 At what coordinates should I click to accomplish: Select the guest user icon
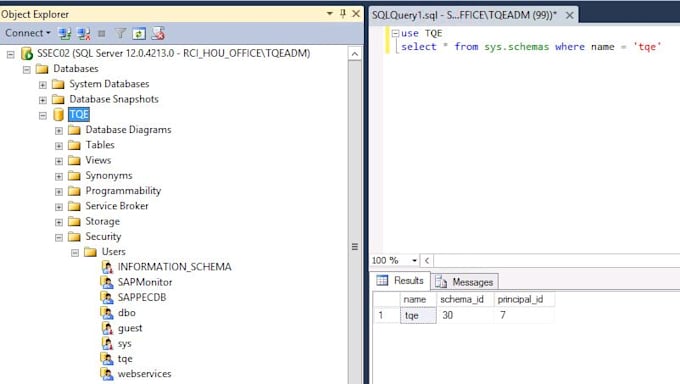click(107, 328)
